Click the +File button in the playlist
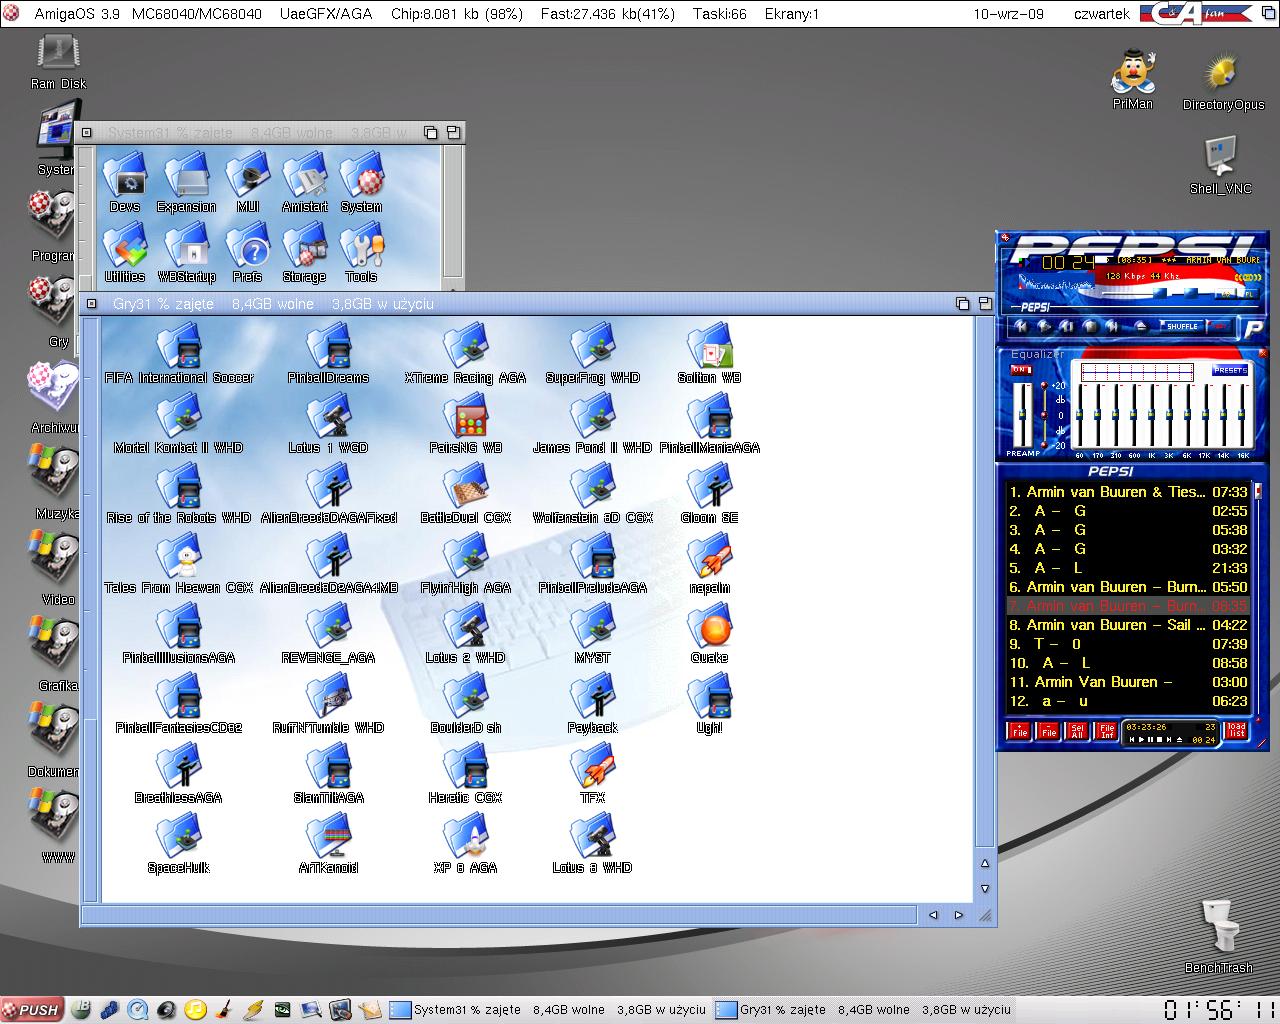This screenshot has width=1280, height=1024. [x=1019, y=731]
